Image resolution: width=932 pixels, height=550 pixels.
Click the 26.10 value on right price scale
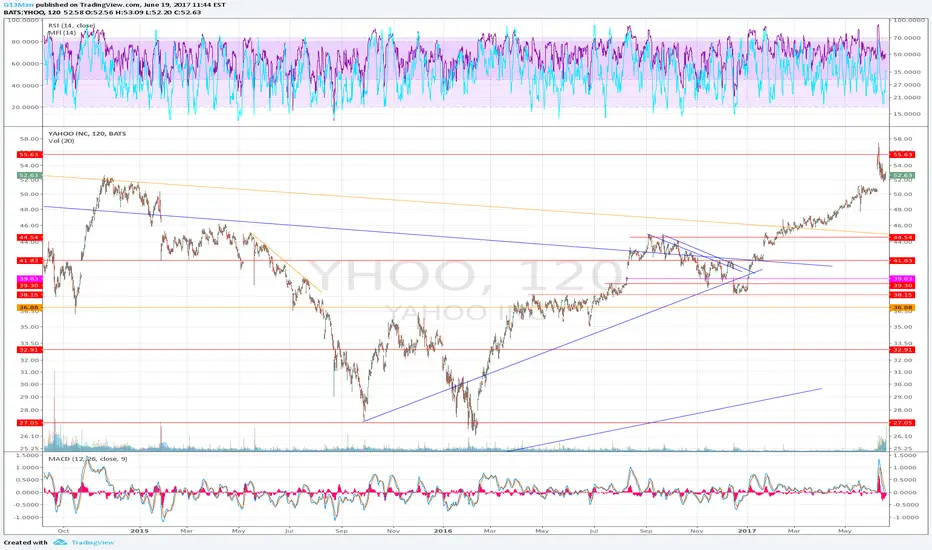point(902,436)
